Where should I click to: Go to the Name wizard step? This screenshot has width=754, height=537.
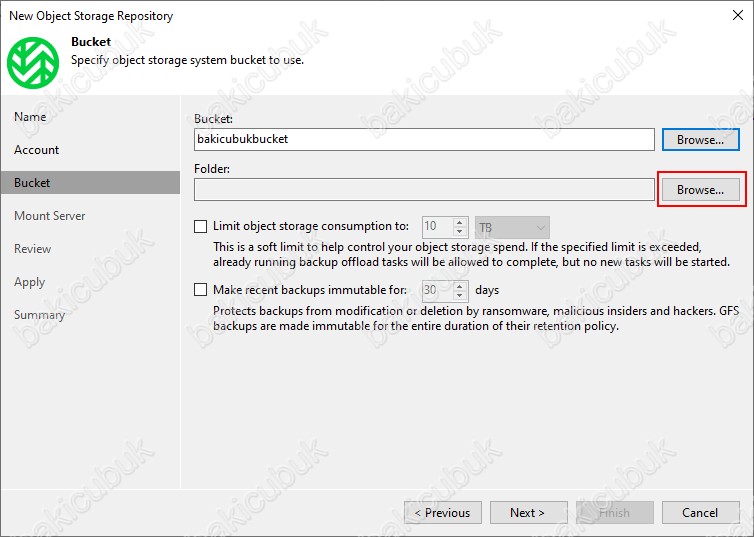30,117
